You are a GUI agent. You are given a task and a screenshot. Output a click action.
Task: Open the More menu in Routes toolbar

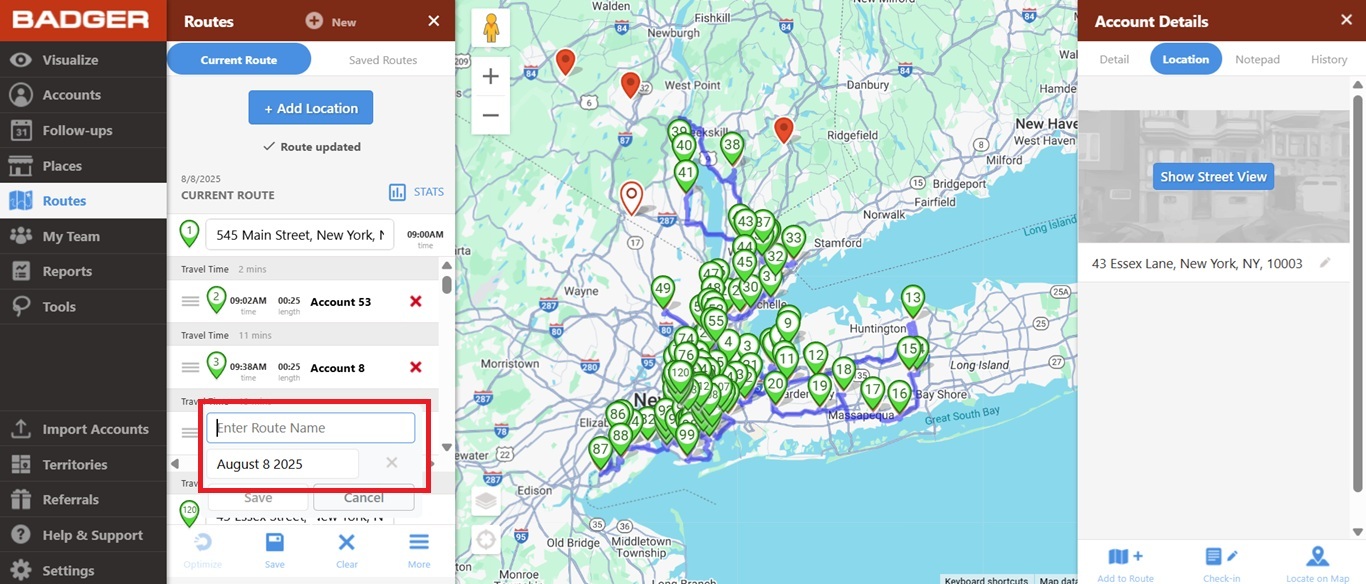pyautogui.click(x=419, y=550)
